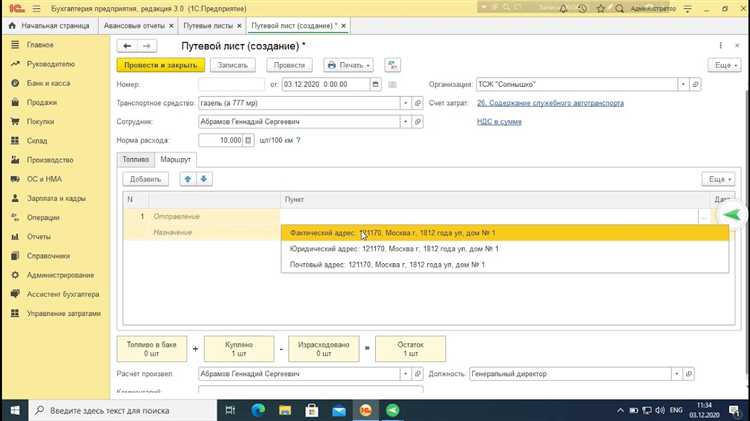Open the 1C main menu hamburger icon

coord(36,9)
